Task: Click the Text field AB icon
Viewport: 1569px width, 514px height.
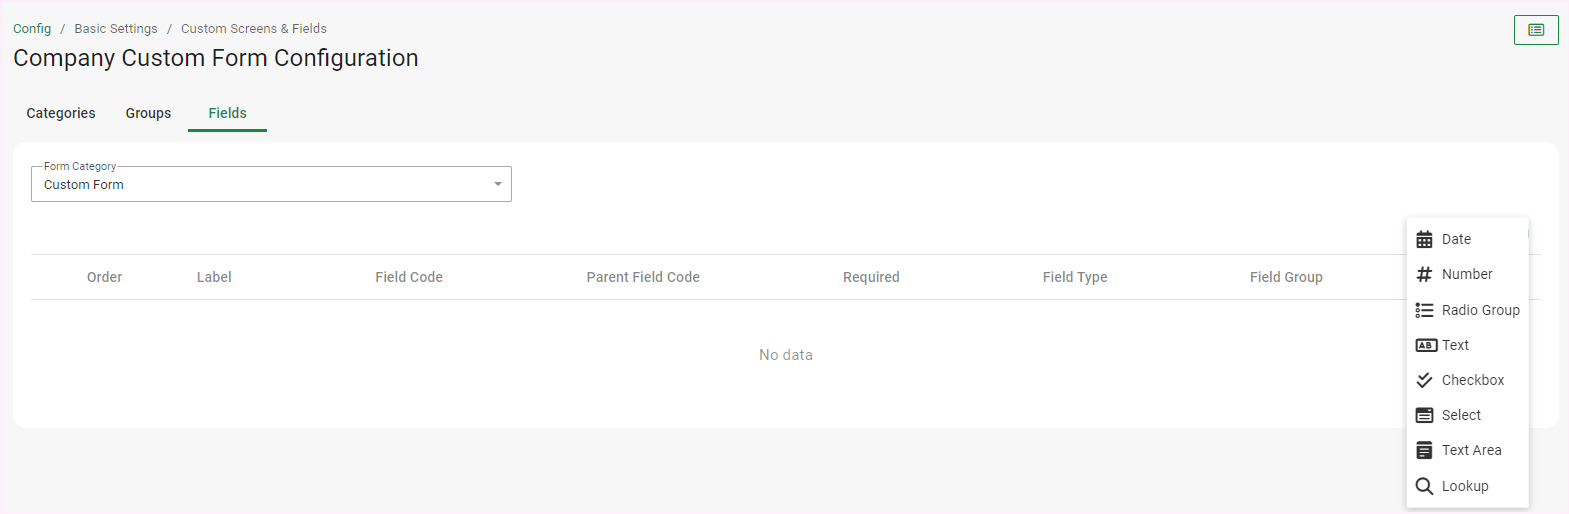Action: pyautogui.click(x=1425, y=345)
